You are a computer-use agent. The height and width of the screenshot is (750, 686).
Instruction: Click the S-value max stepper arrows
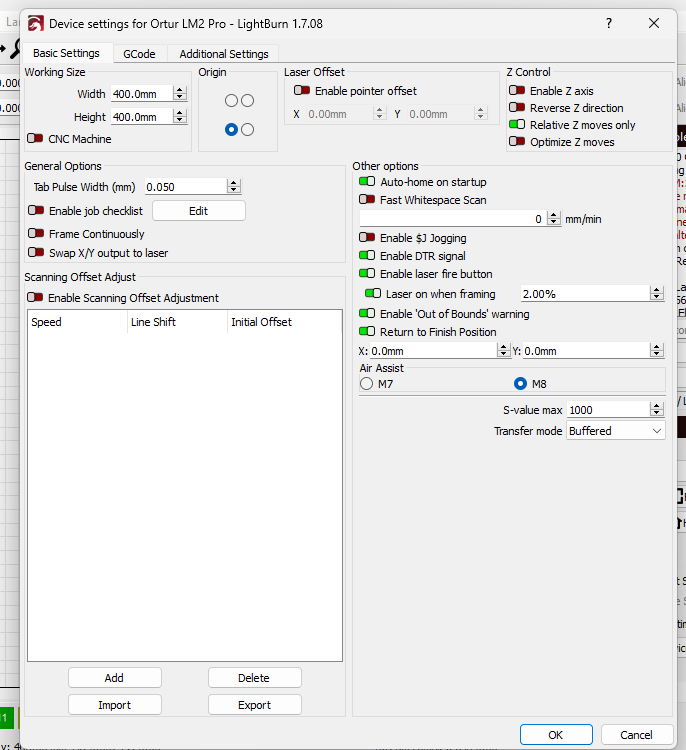click(657, 409)
